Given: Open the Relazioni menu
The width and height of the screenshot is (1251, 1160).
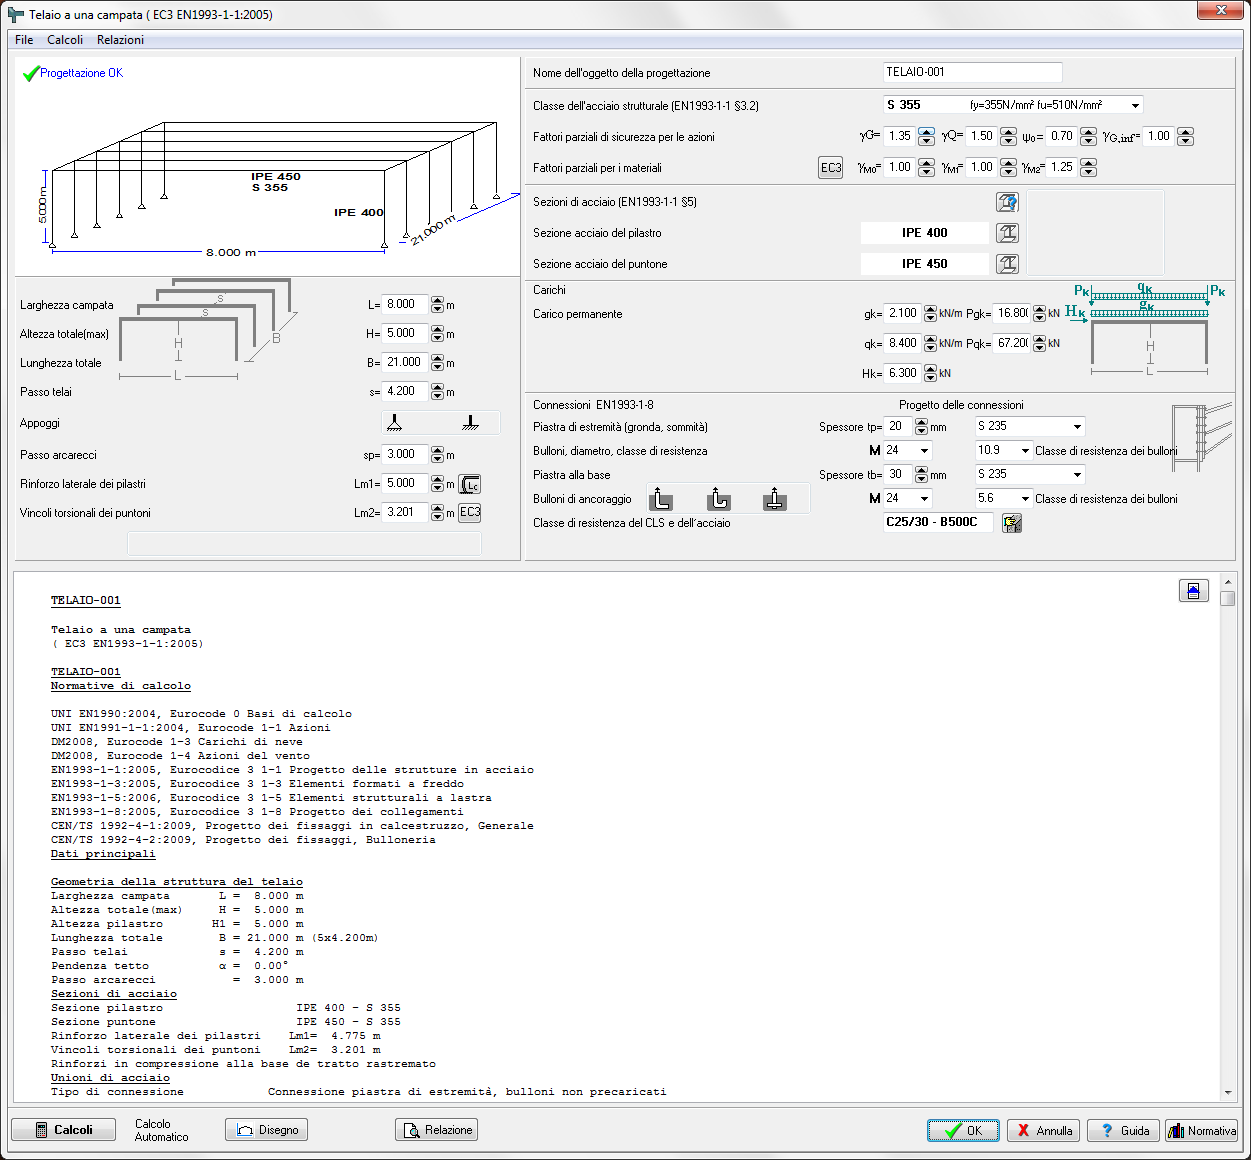Looking at the screenshot, I should 120,40.
